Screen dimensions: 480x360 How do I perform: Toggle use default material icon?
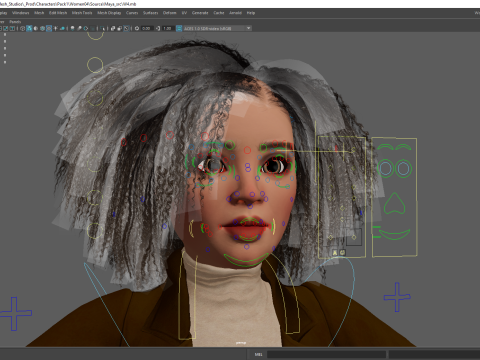coord(36,28)
